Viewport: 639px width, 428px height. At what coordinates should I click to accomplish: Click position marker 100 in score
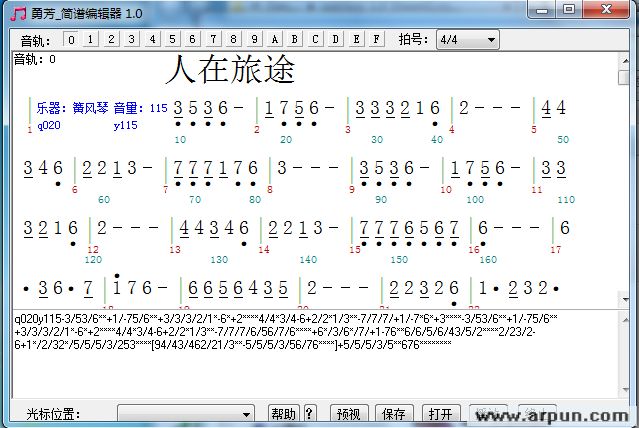(475, 199)
